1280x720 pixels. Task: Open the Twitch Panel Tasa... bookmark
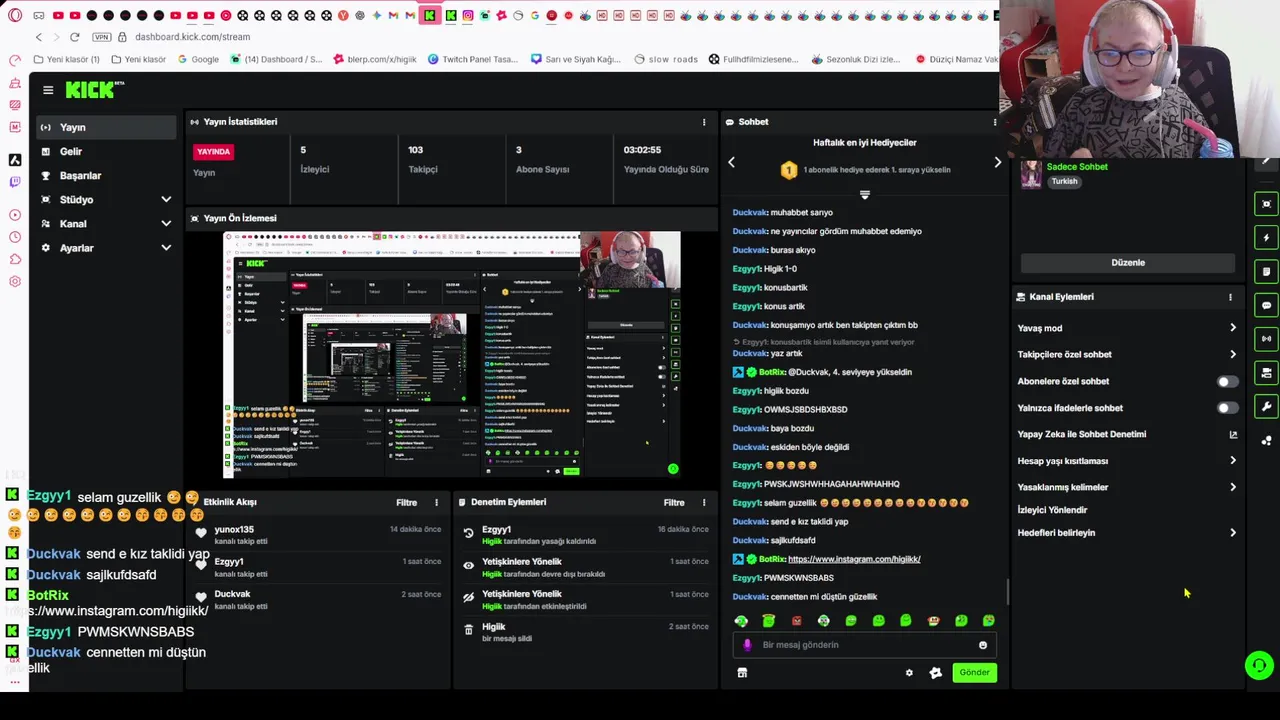pyautogui.click(x=473, y=59)
